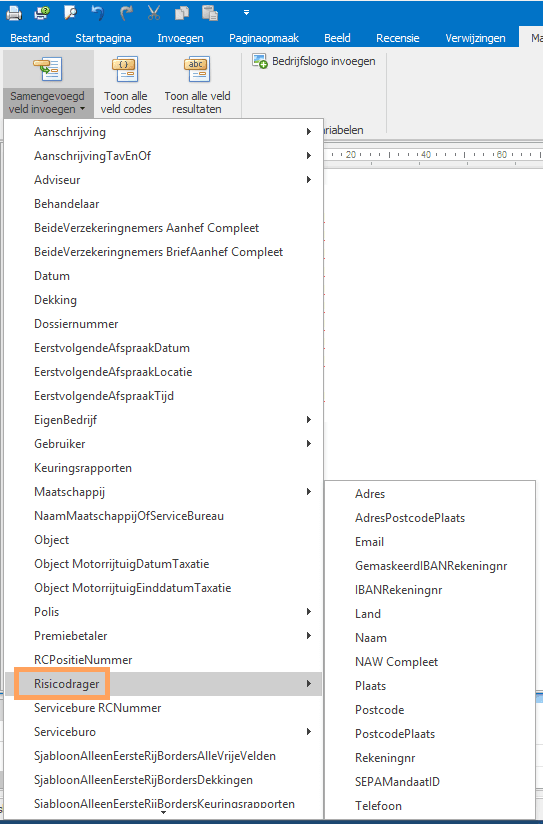Expand the Serviceburo submenu

(x=163, y=732)
